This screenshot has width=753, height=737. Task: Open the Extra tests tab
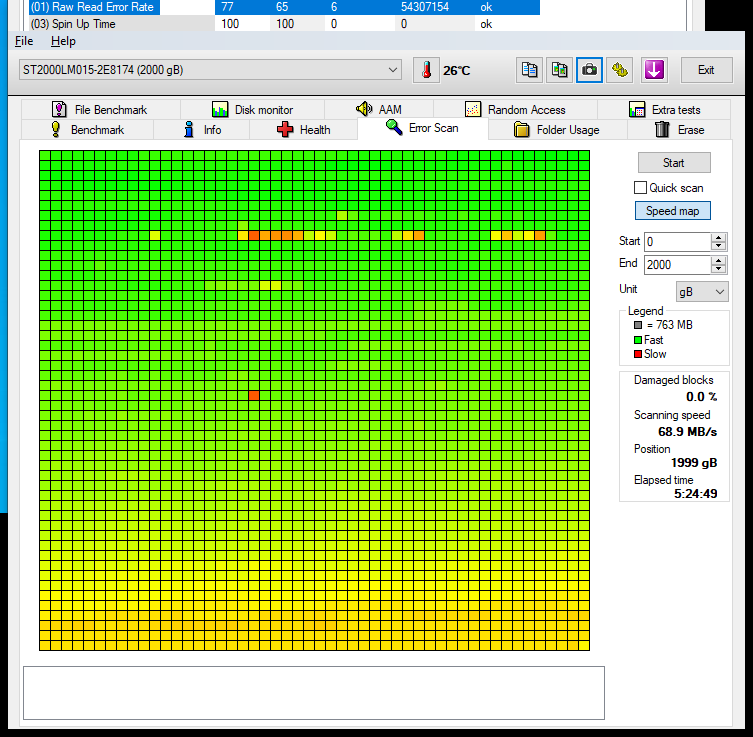[x=664, y=109]
